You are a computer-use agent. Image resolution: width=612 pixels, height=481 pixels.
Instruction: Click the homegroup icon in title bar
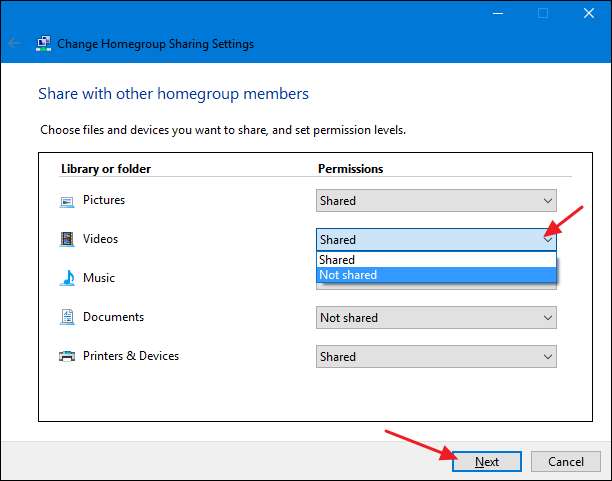tap(43, 44)
